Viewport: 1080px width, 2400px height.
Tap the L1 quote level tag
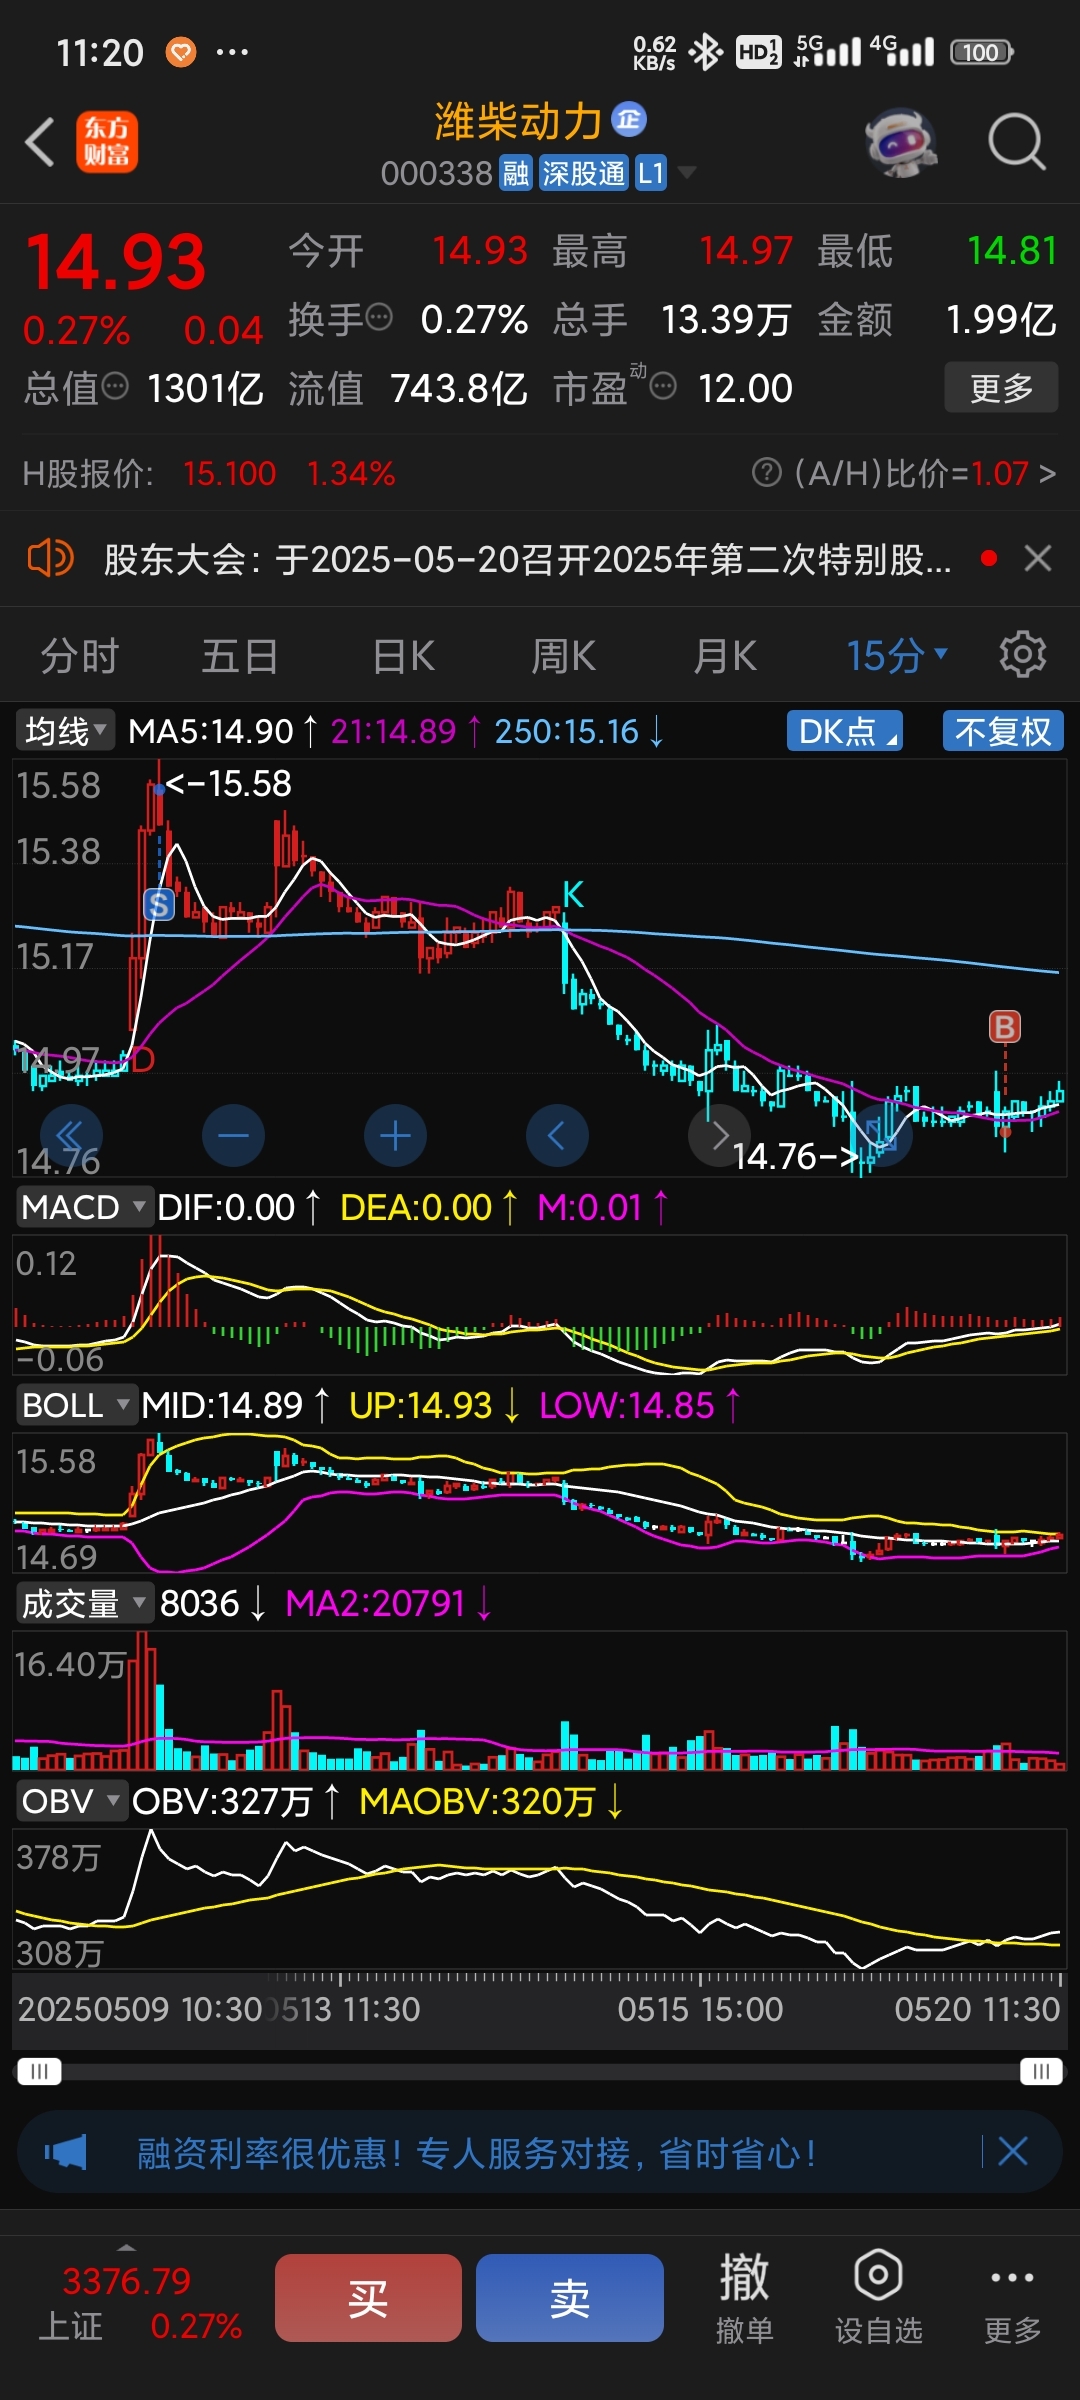click(x=651, y=174)
